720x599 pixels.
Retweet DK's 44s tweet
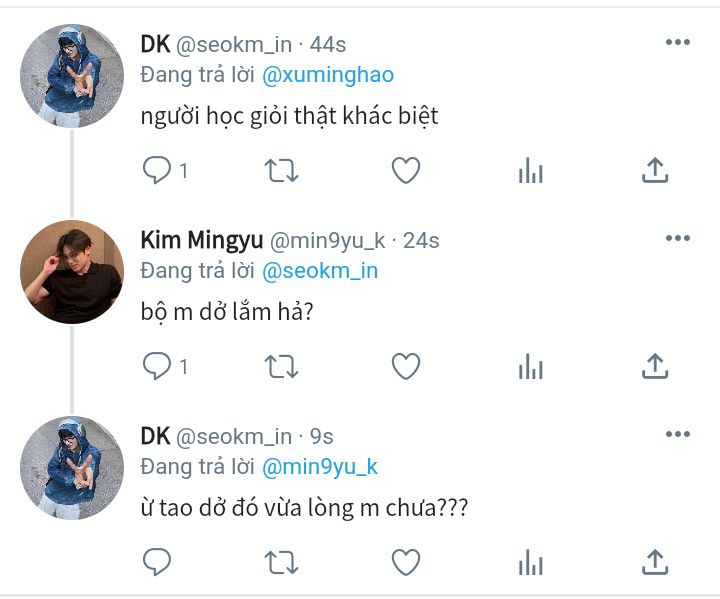tap(281, 170)
